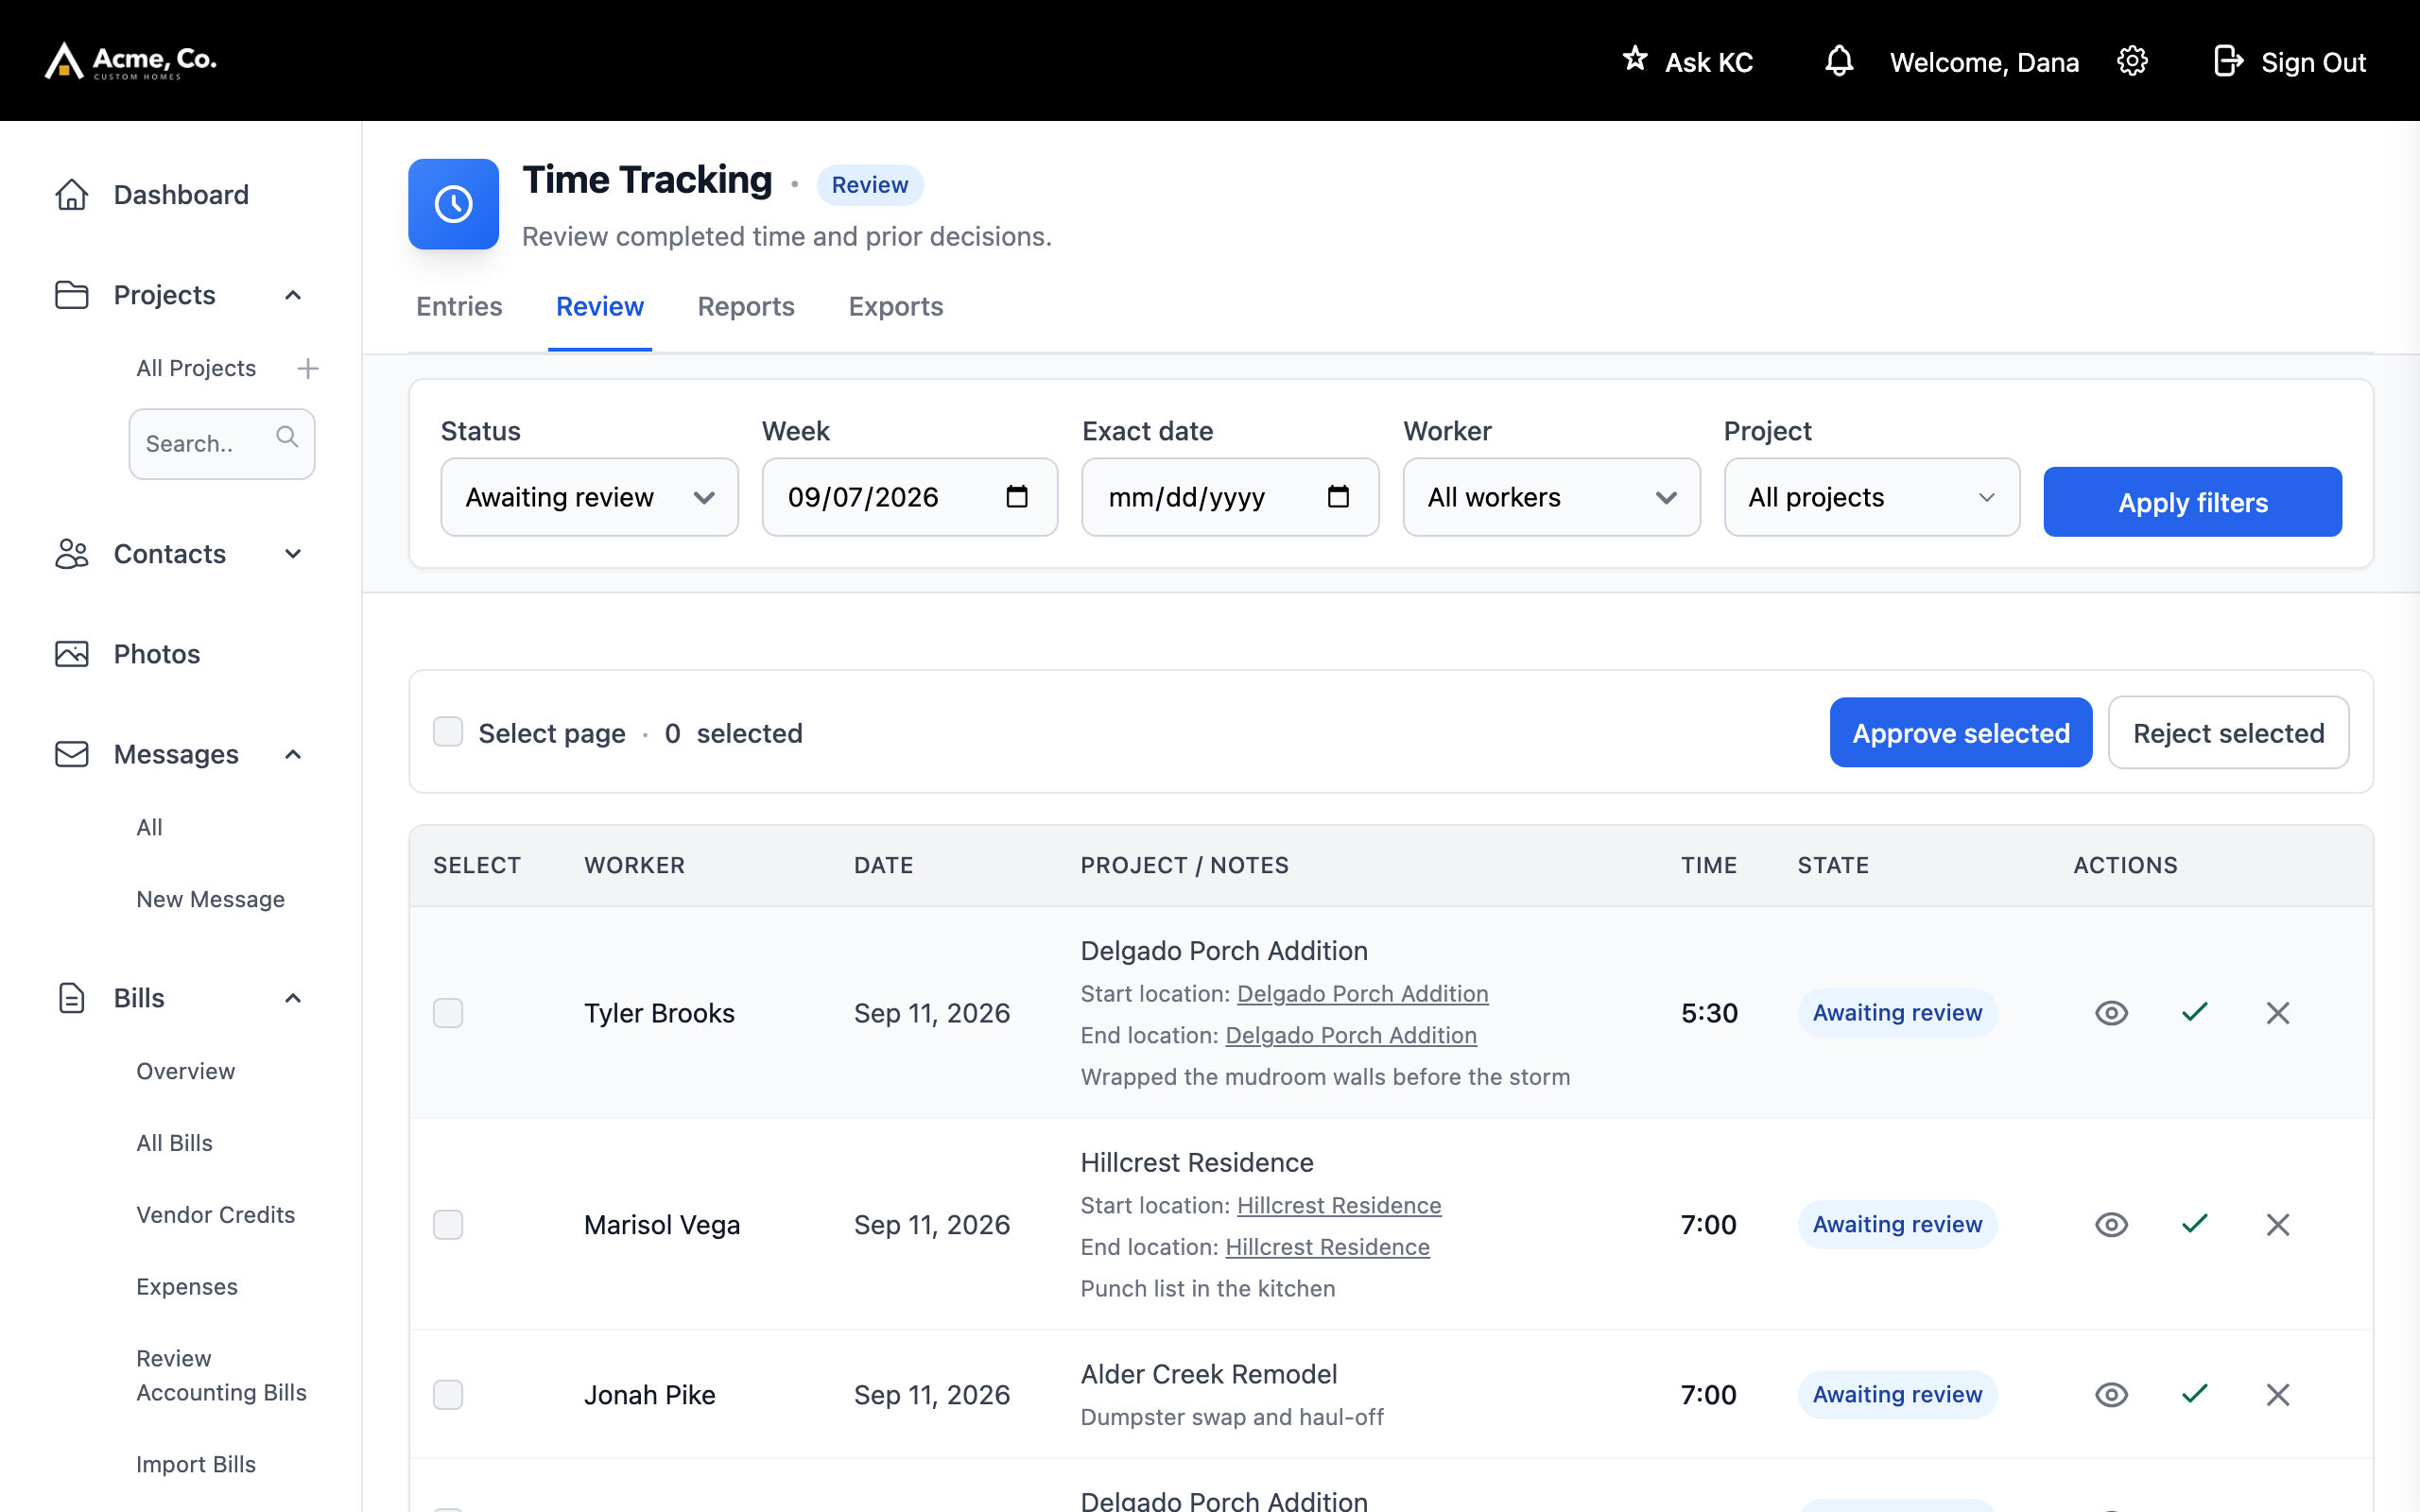View Marisol Vega entry with the eye icon
The image size is (2420, 1512).
tap(2111, 1224)
